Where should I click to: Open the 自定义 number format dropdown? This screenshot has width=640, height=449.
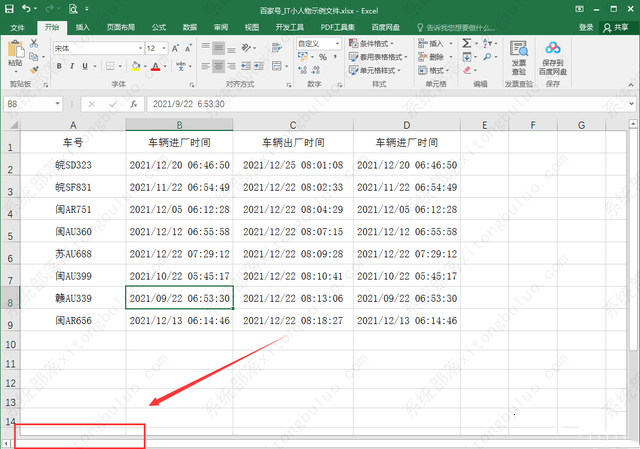[x=338, y=43]
